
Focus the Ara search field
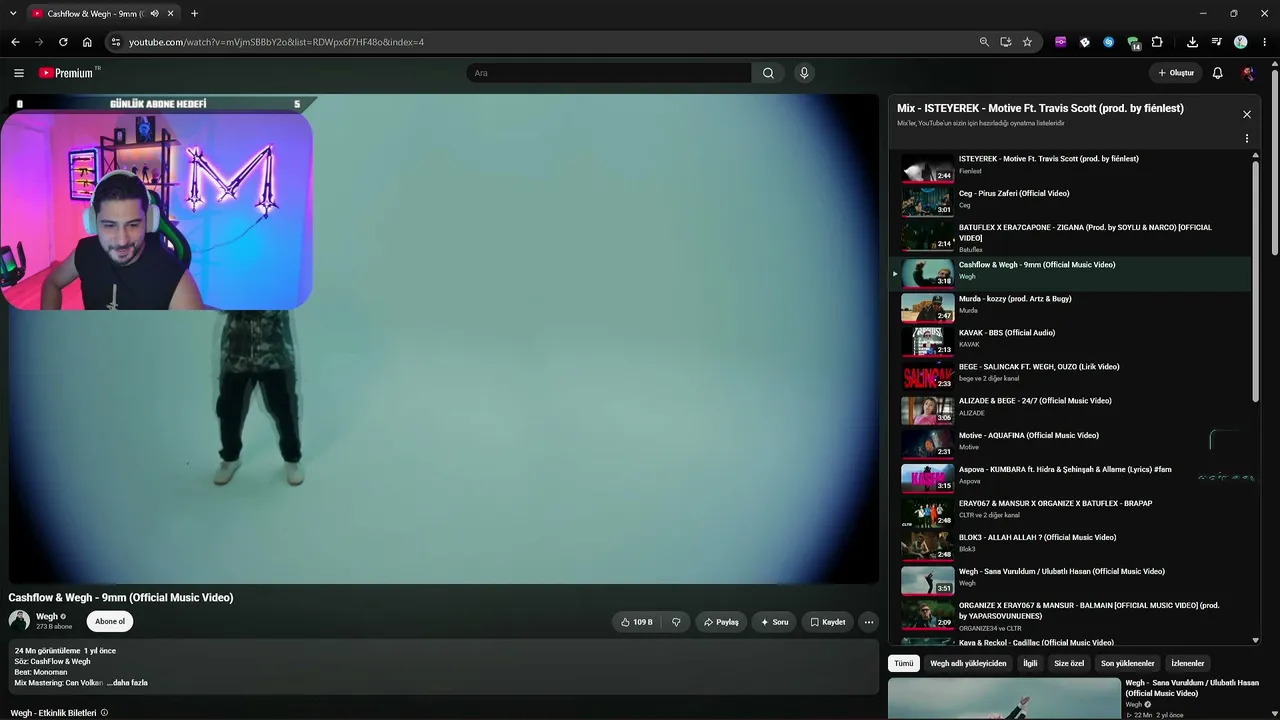click(608, 73)
